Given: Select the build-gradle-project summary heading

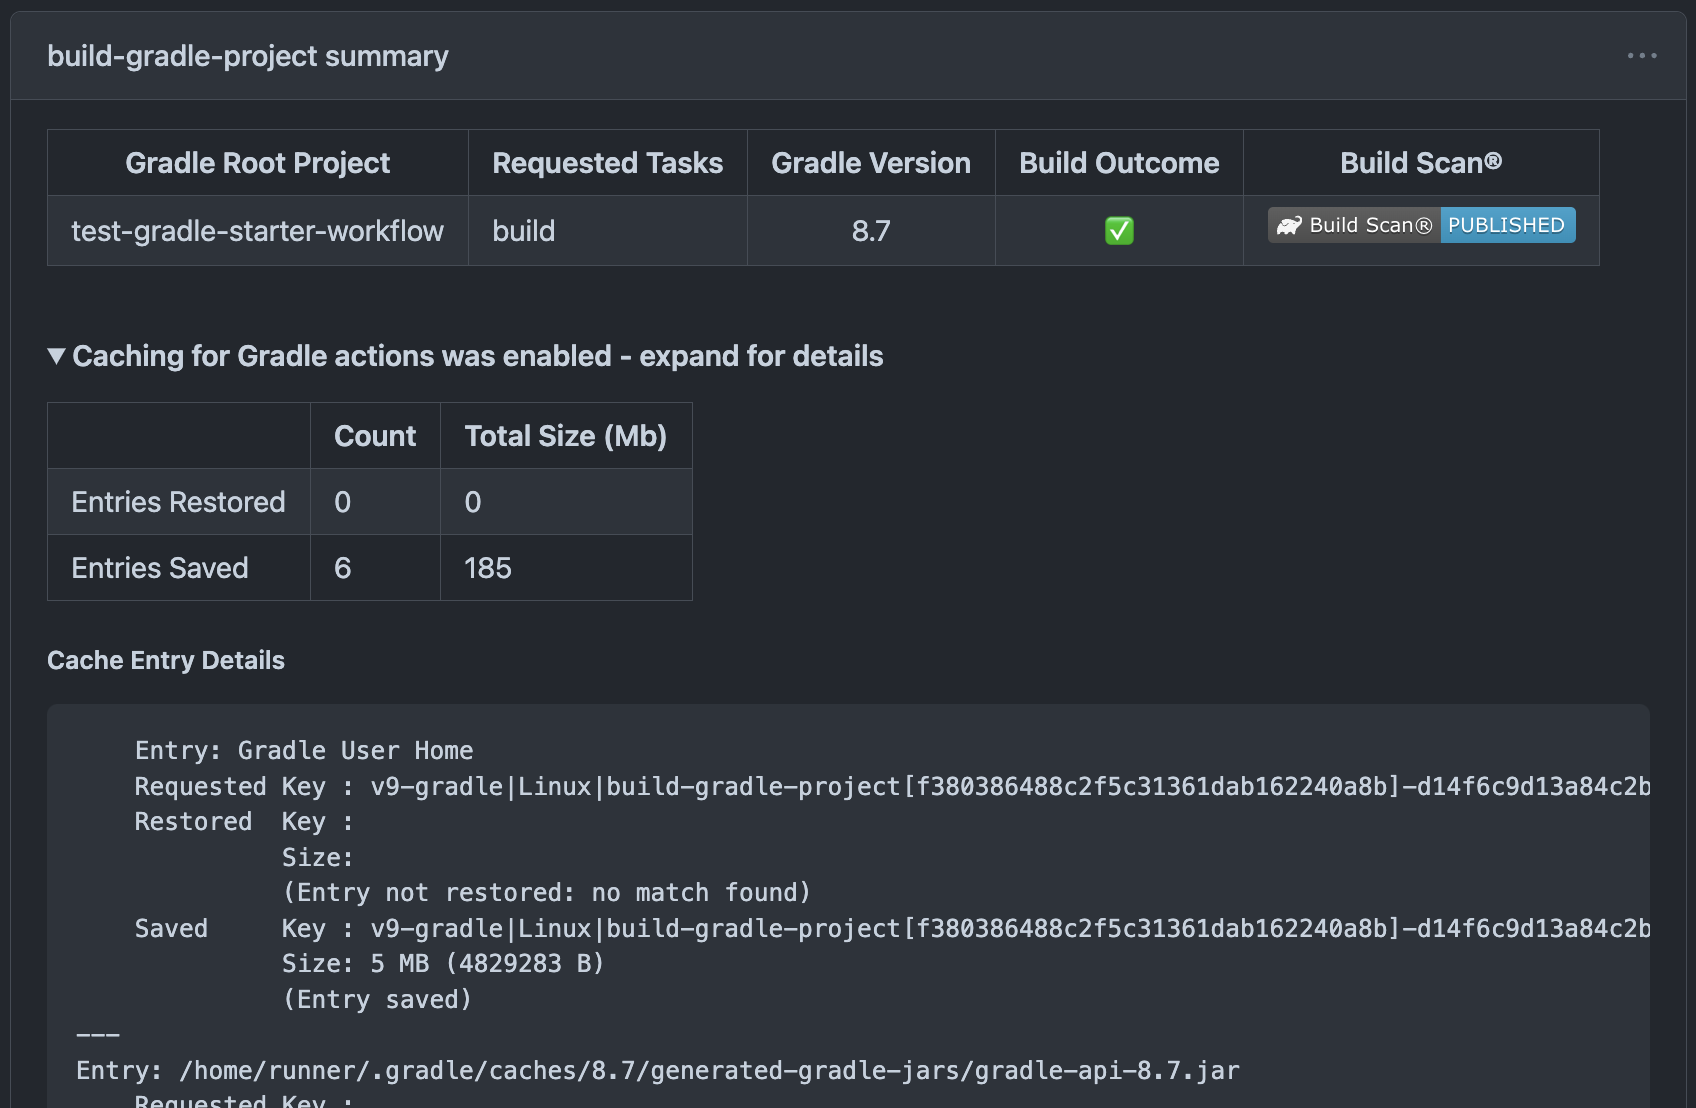Looking at the screenshot, I should [248, 56].
